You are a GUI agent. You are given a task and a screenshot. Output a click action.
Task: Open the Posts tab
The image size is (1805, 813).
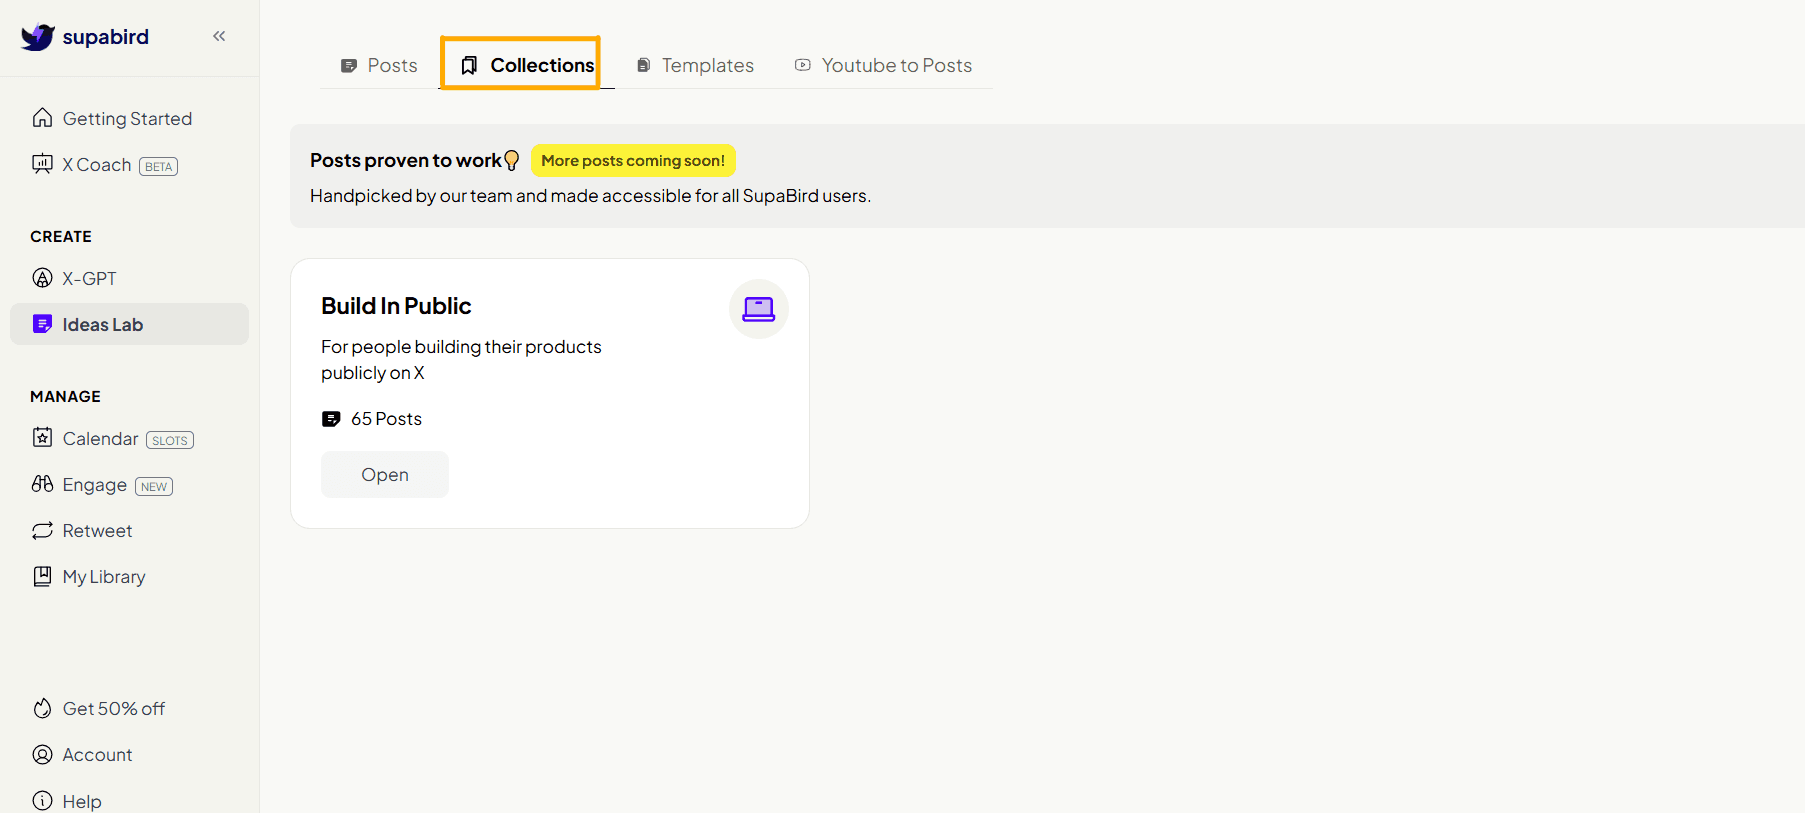pyautogui.click(x=379, y=65)
